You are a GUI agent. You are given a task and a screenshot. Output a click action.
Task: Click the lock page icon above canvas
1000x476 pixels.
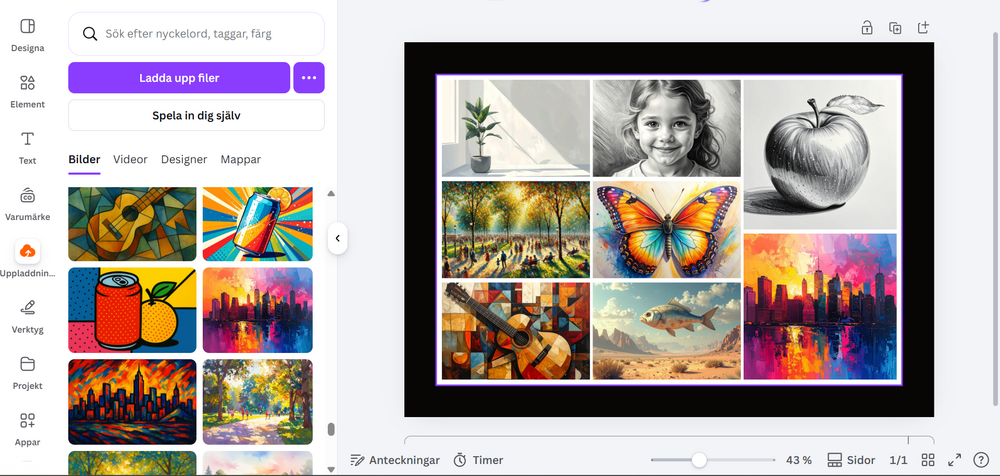pos(867,28)
